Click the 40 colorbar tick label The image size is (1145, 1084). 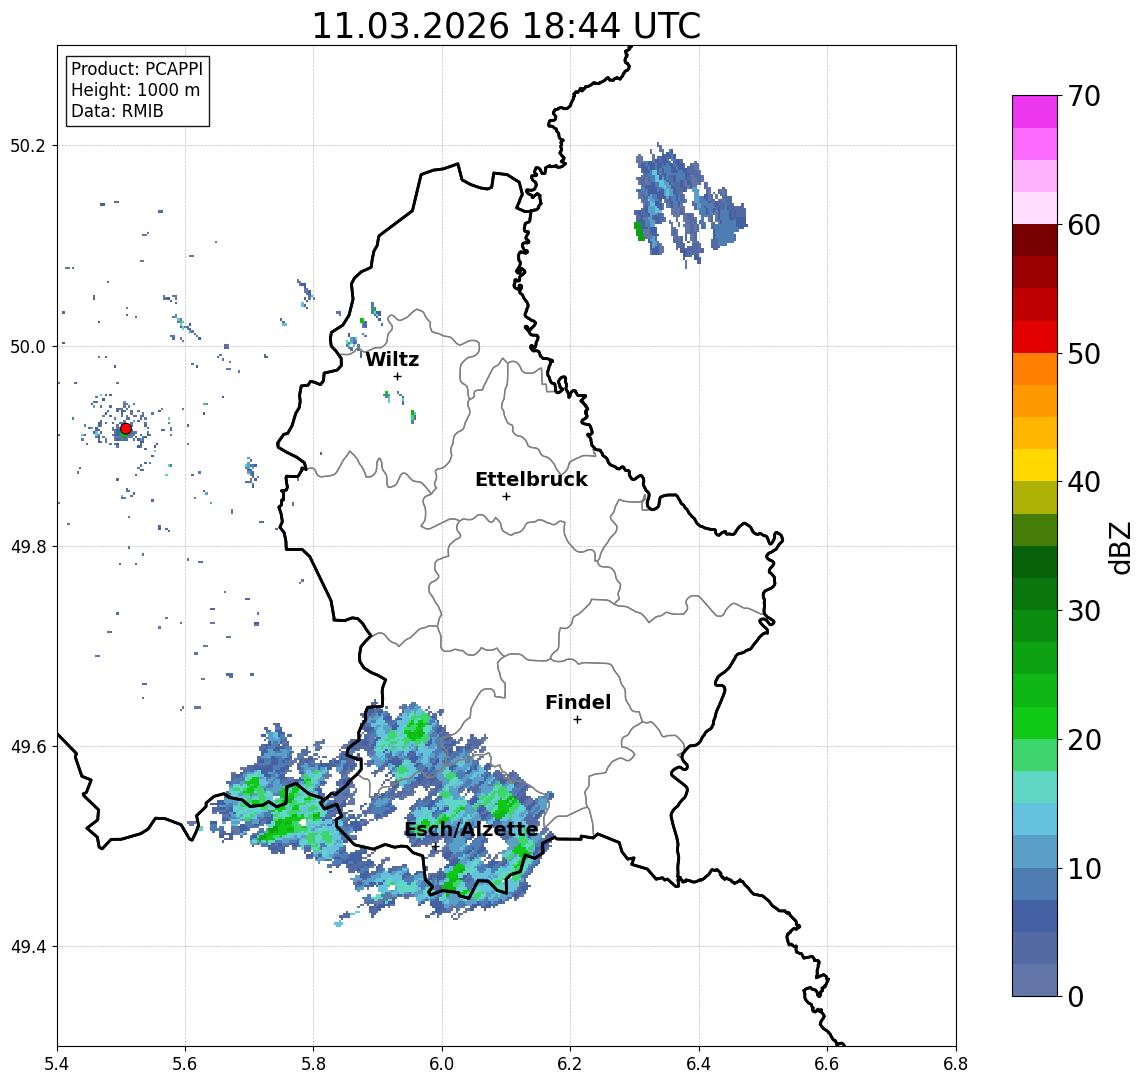(1083, 482)
